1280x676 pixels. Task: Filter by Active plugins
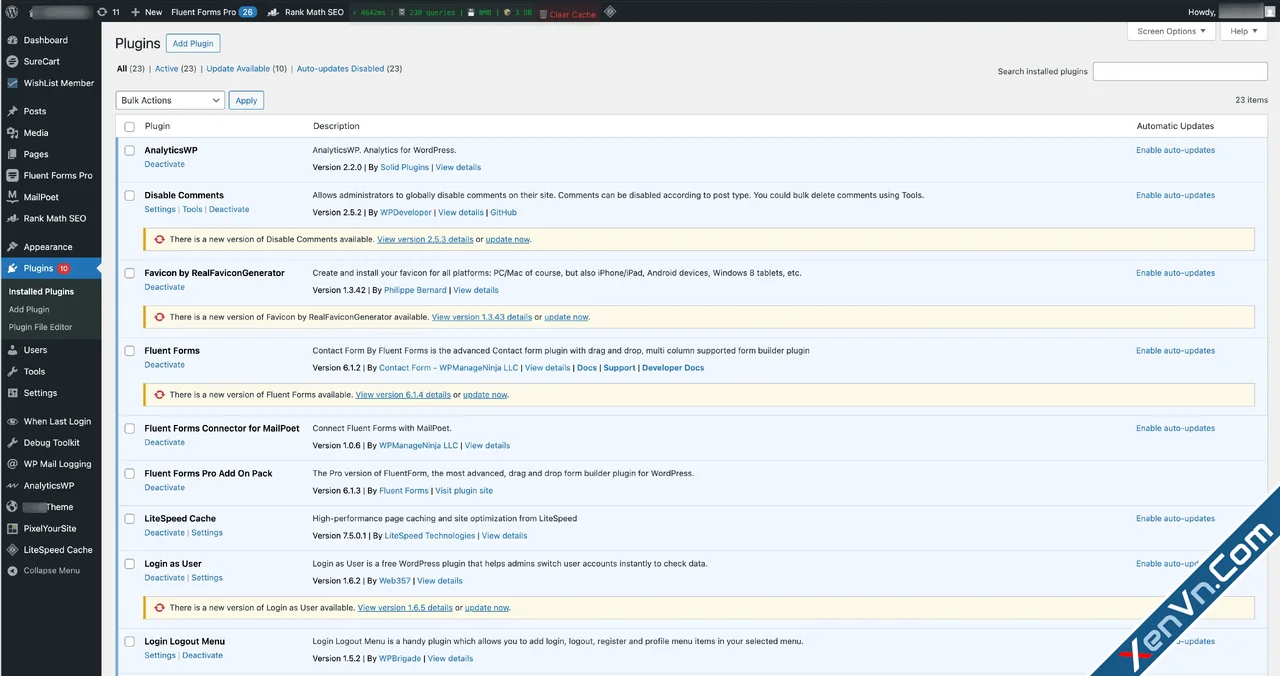pos(166,69)
